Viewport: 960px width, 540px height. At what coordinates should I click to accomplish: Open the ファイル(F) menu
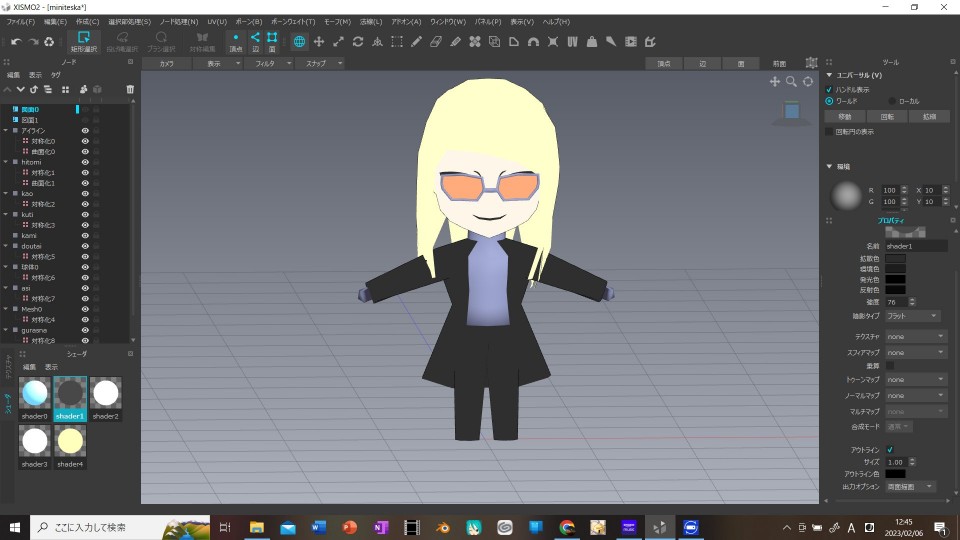tap(19, 21)
